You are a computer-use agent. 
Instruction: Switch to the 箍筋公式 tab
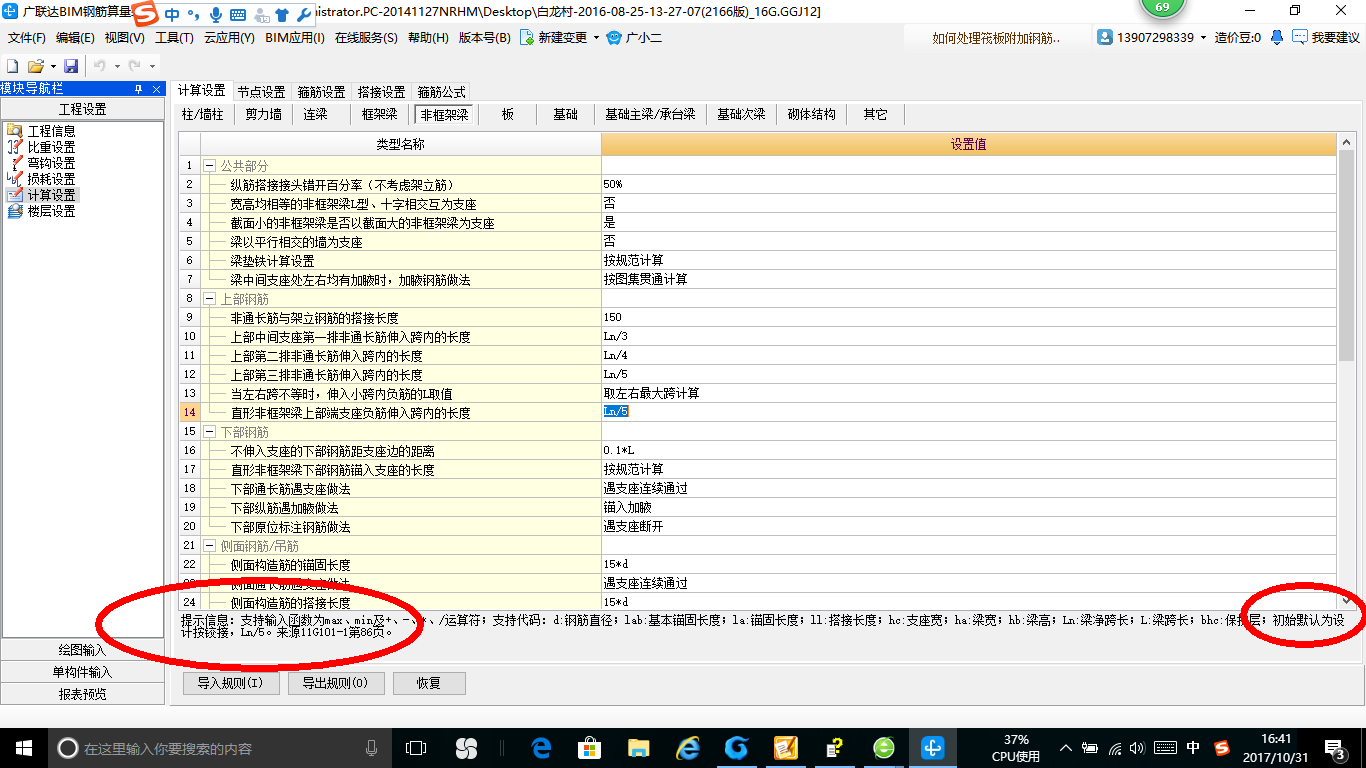click(x=441, y=91)
